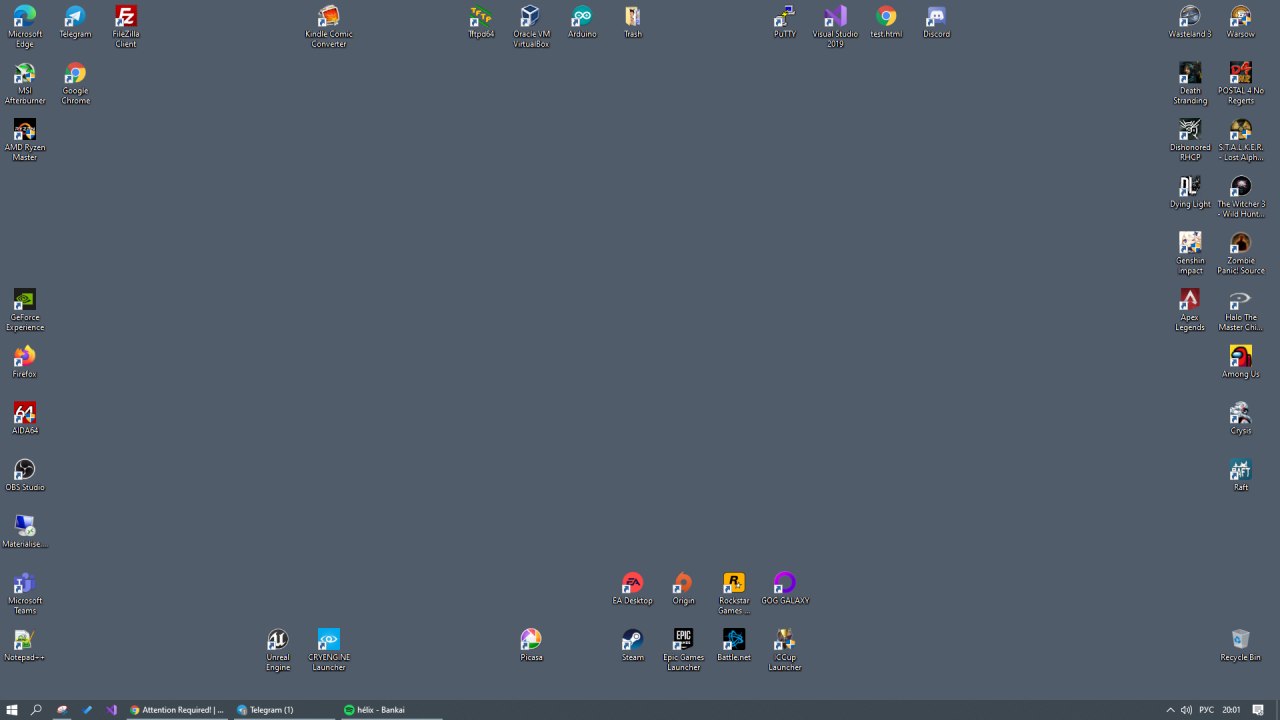
Task: Select the Picasa desktop icon
Action: [531, 645]
